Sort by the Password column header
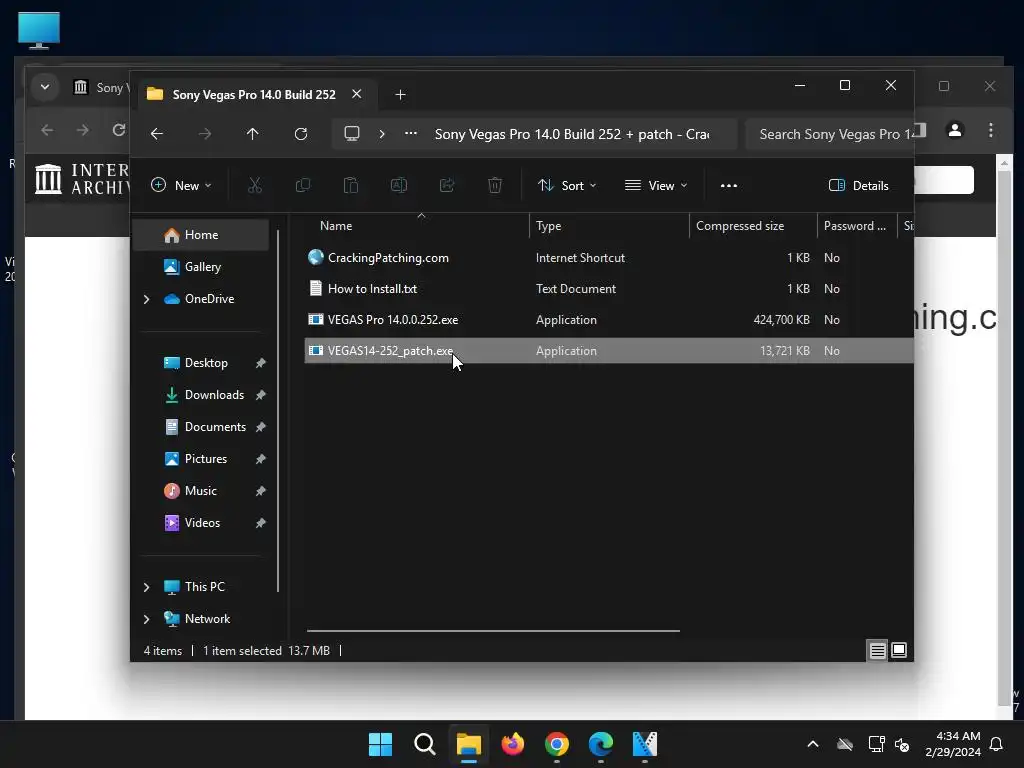This screenshot has width=1024, height=768. (x=857, y=226)
